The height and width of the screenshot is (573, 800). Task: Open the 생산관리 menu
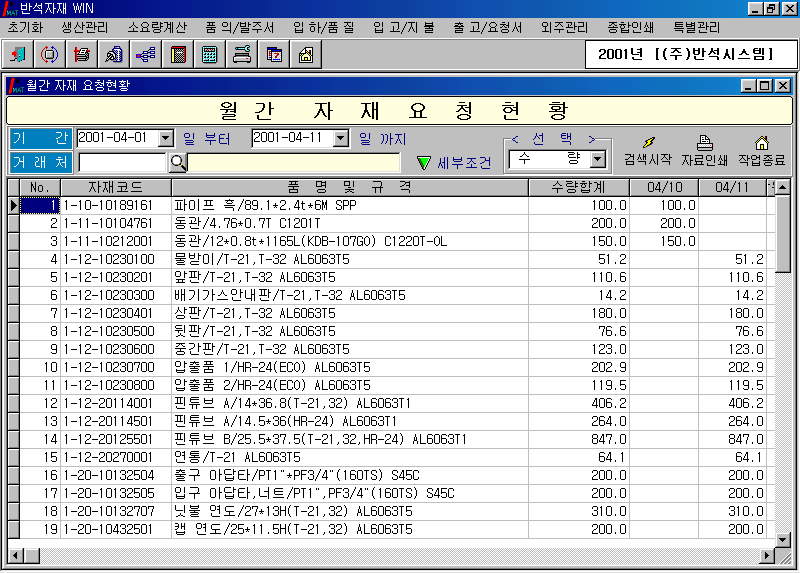(87, 27)
